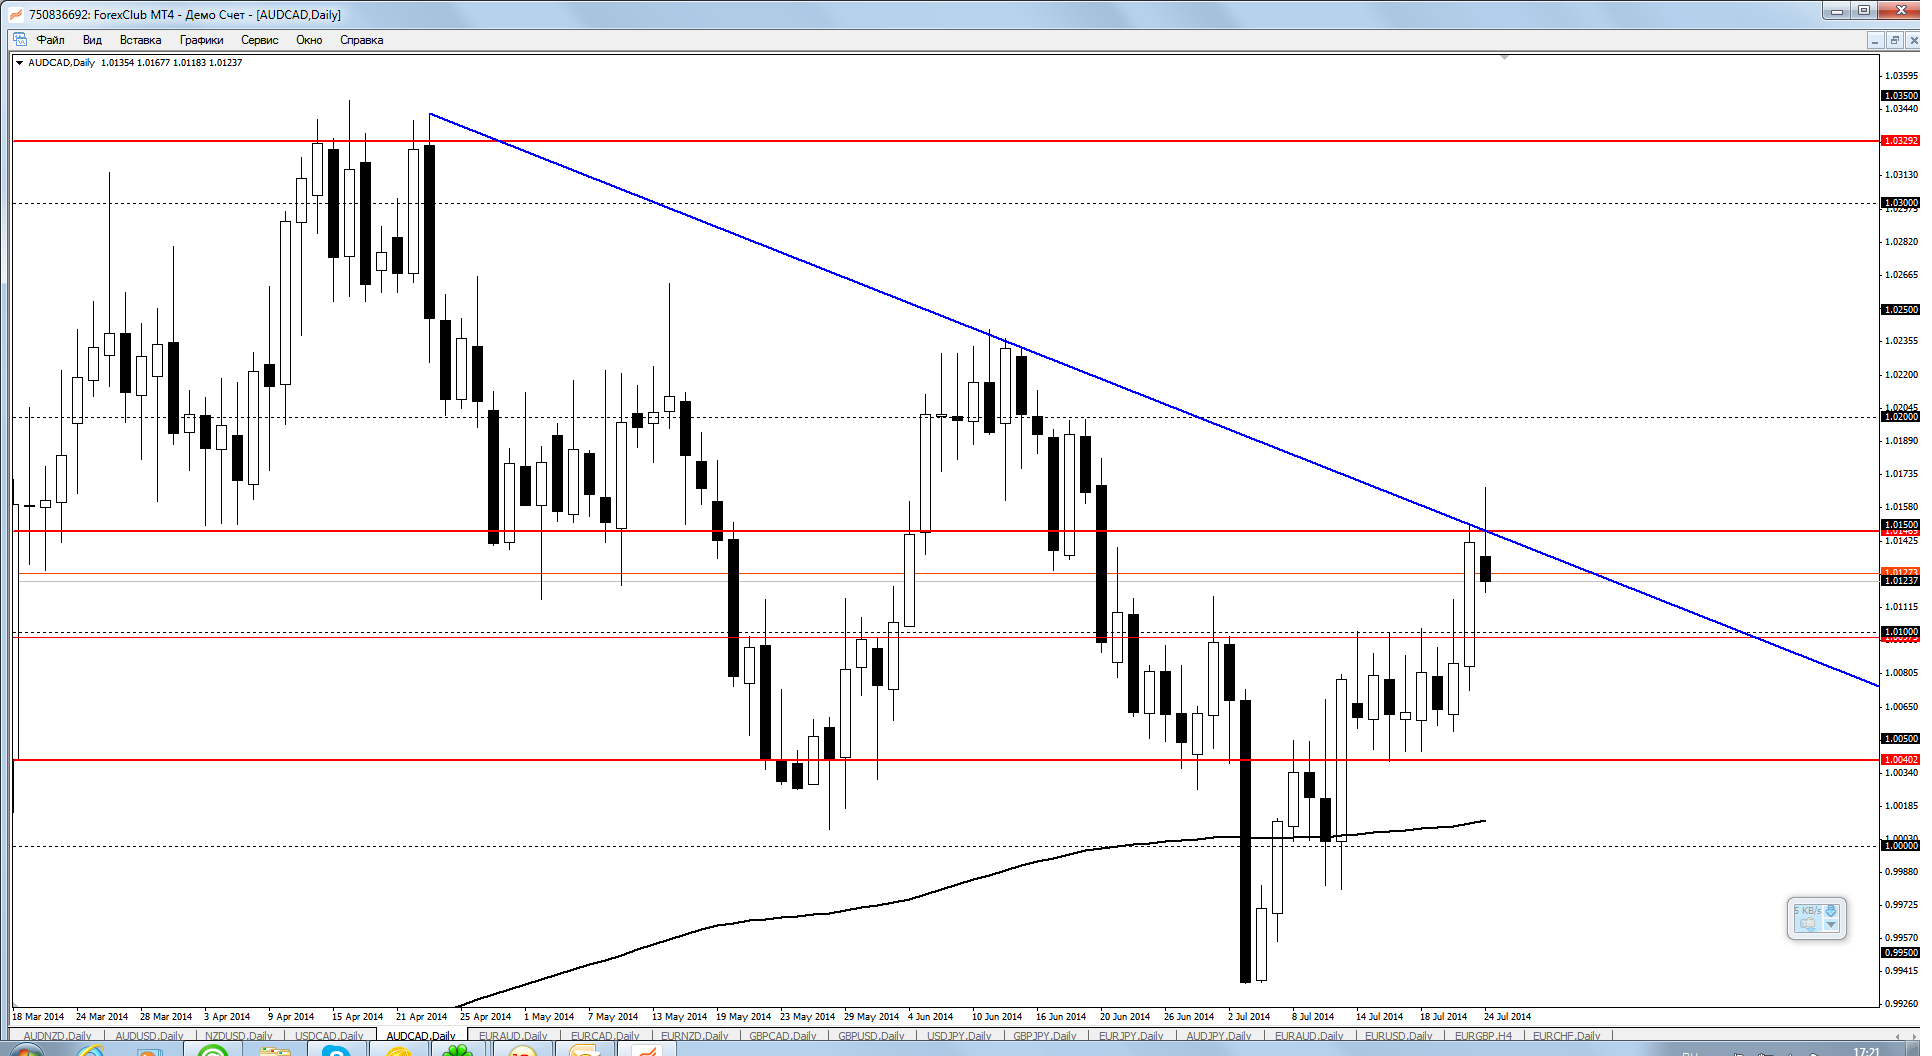The width and height of the screenshot is (1932, 1056).
Task: Click the MetaTrader logo in title bar
Action: 15,14
